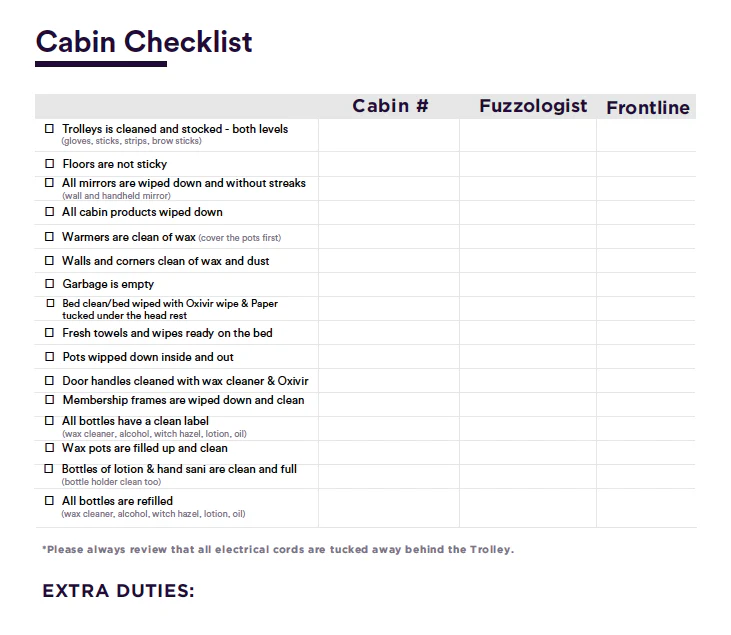Tick 'Bottles of lotion & hand sani' checkbox
The width and height of the screenshot is (731, 635).
pyautogui.click(x=50, y=469)
